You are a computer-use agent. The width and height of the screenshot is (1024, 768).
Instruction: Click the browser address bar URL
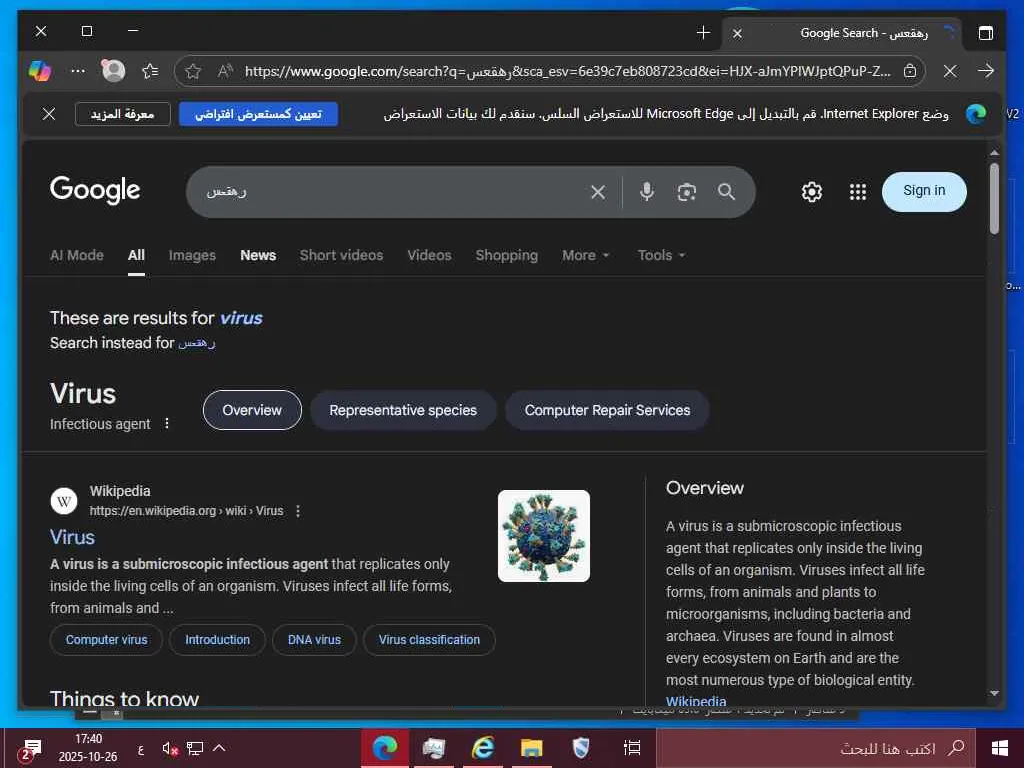click(567, 71)
